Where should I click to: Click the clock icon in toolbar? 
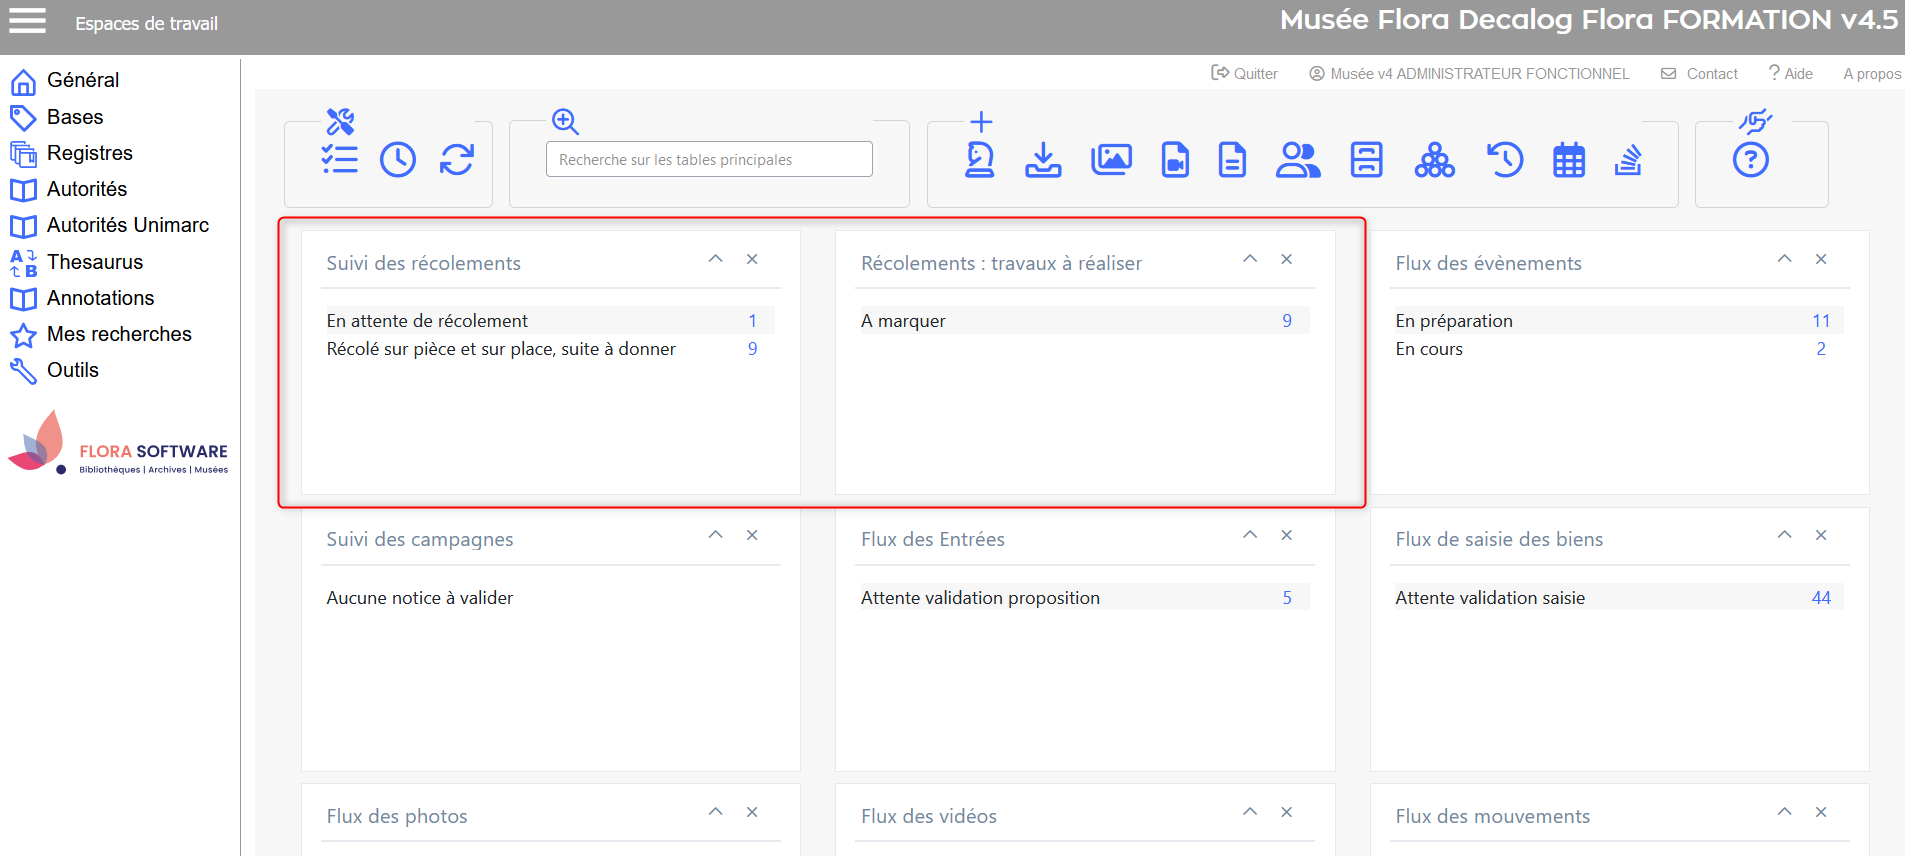tap(398, 160)
